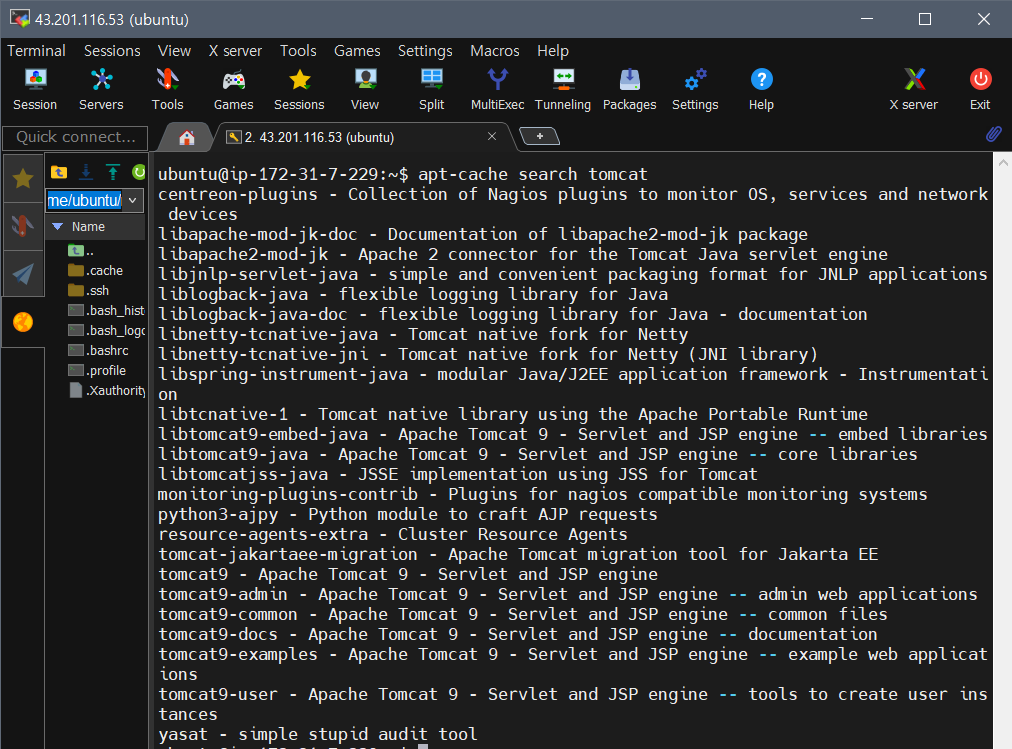1012x749 pixels.
Task: Open the Games menu in the menu bar
Action: [x=357, y=50]
